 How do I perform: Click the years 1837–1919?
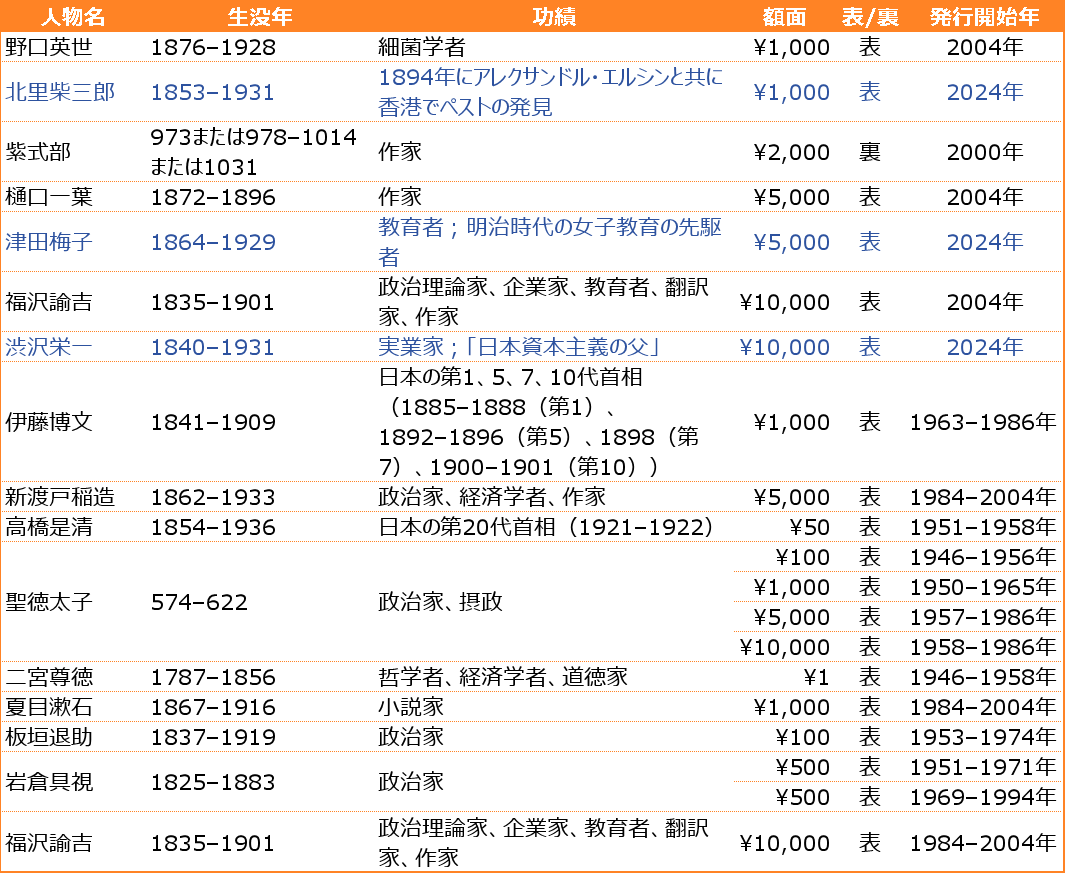pos(213,737)
